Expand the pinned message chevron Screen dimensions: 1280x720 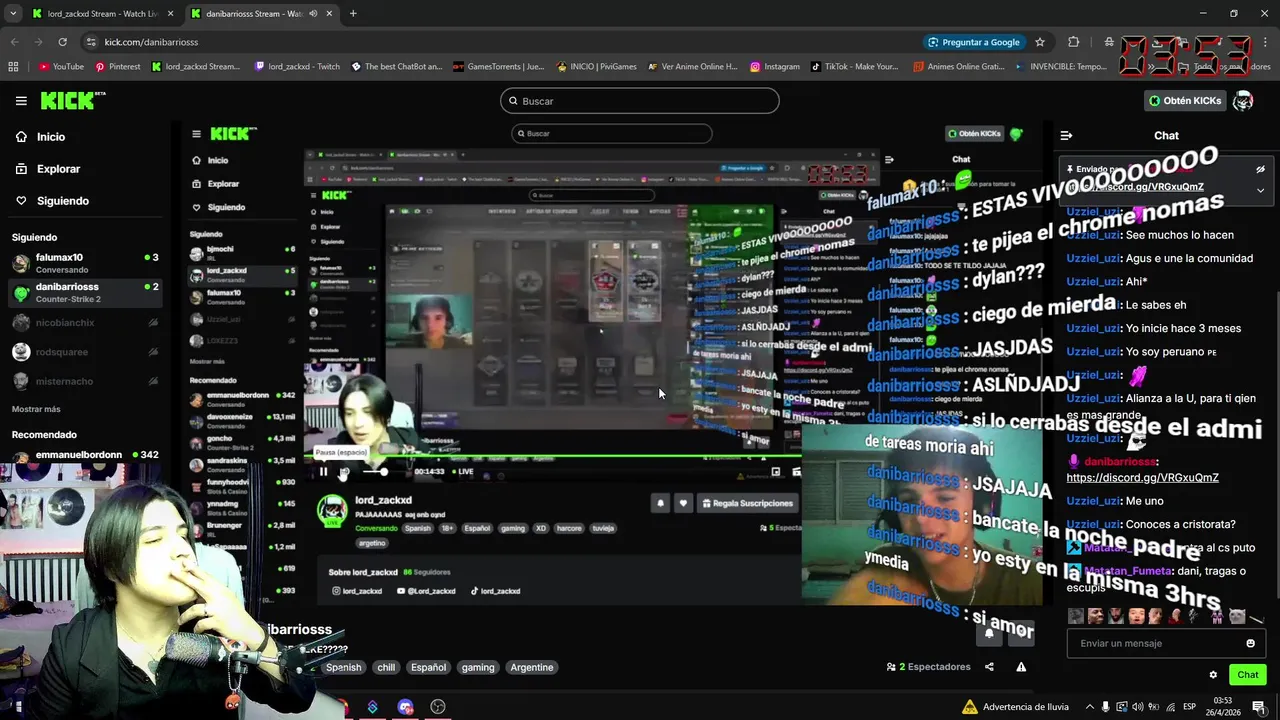[x=1260, y=189]
